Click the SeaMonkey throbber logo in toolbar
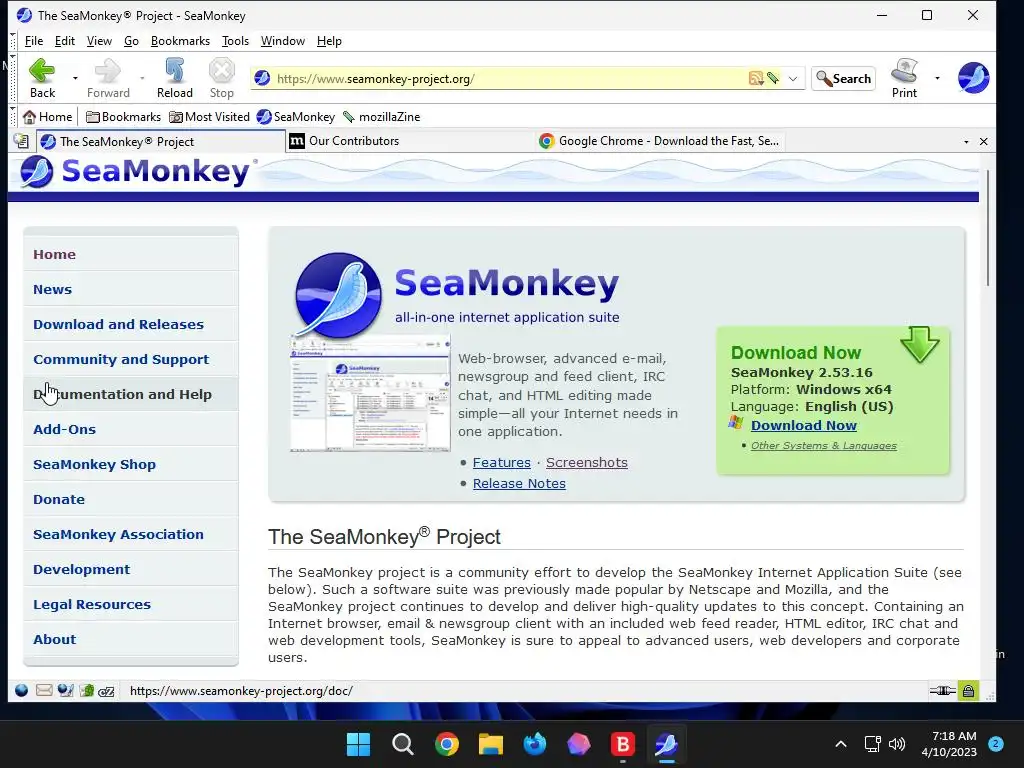1024x768 pixels. pyautogui.click(x=973, y=78)
